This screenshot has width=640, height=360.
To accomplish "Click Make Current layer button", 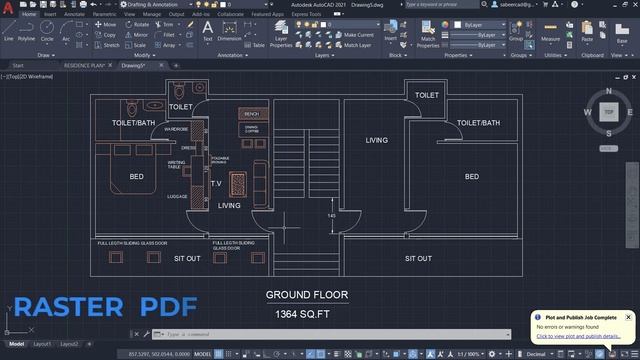I will tap(355, 35).
